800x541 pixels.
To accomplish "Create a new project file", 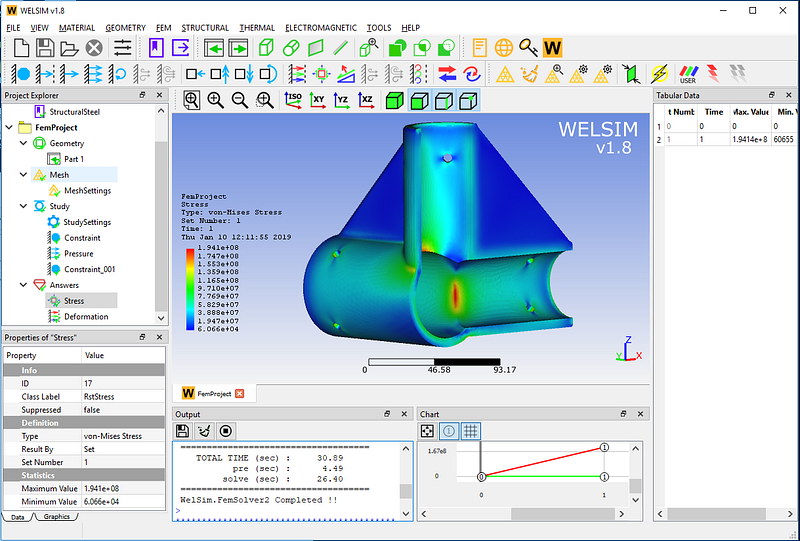I will [21, 48].
